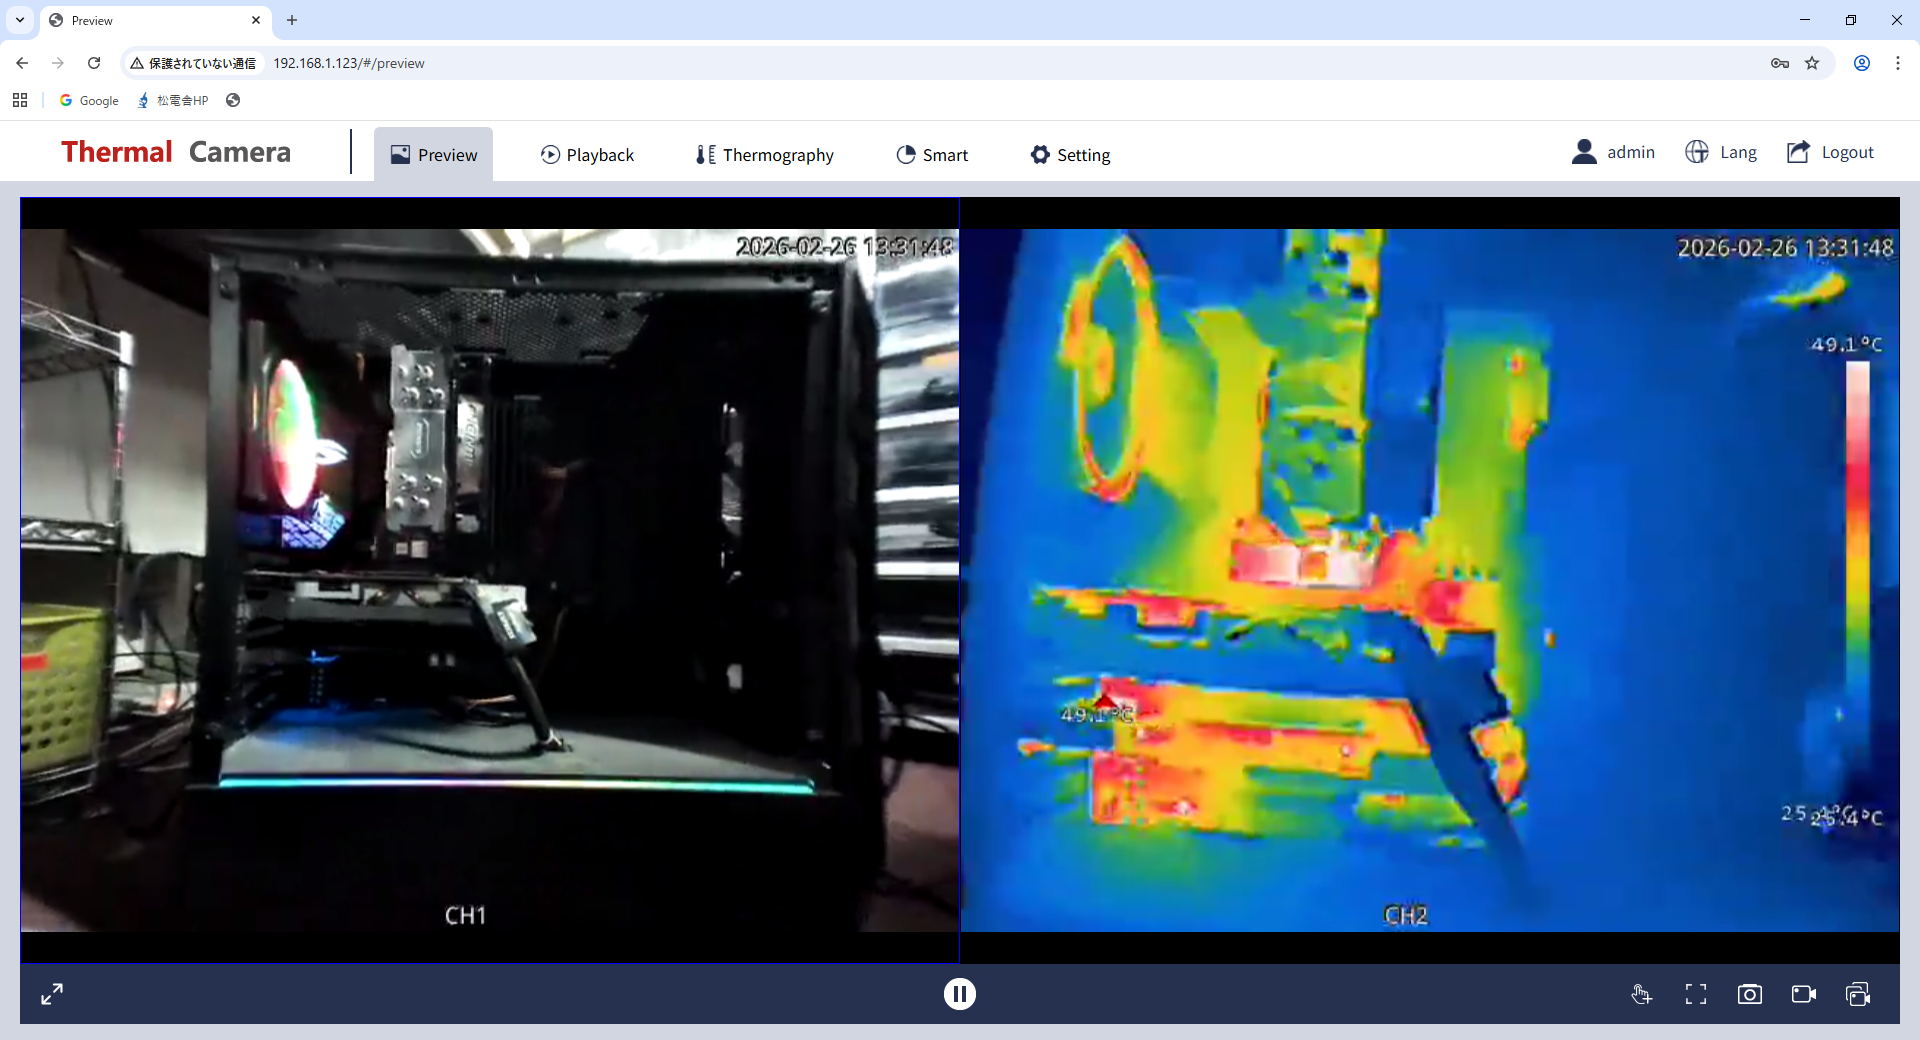
Task: Click the Logout link
Action: point(1831,152)
